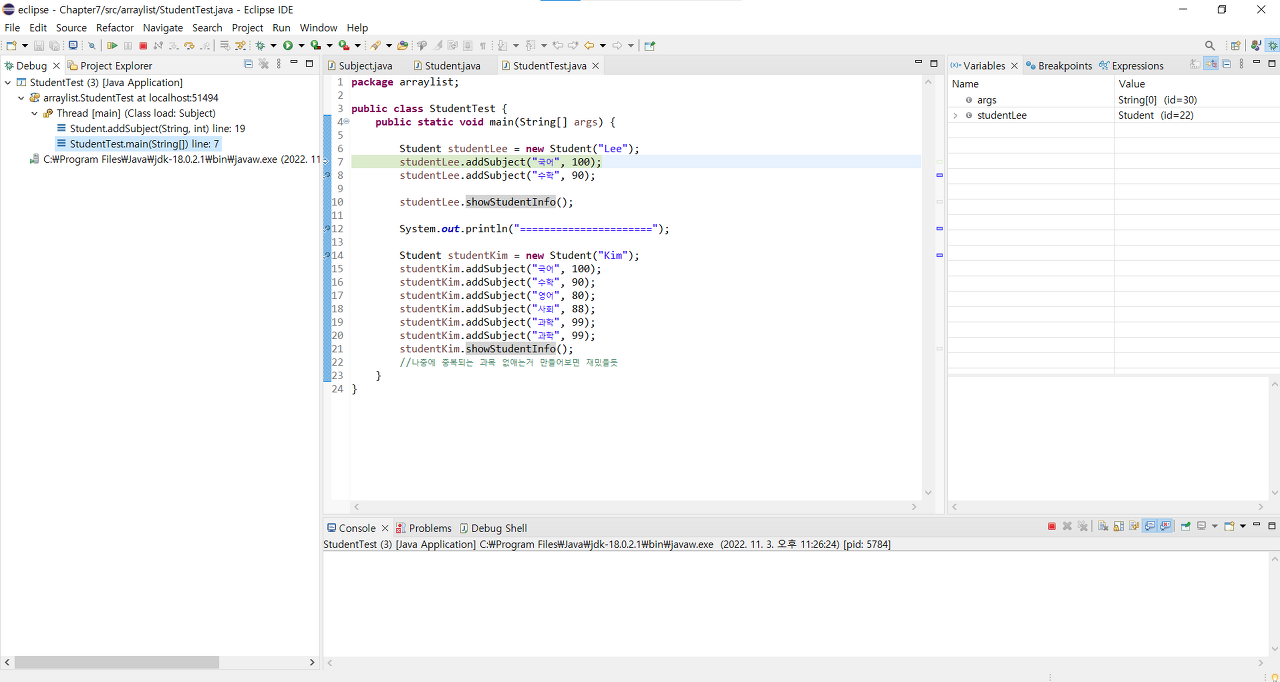
Task: Open Display Selected Console dropdown arrow
Action: [x=1214, y=526]
